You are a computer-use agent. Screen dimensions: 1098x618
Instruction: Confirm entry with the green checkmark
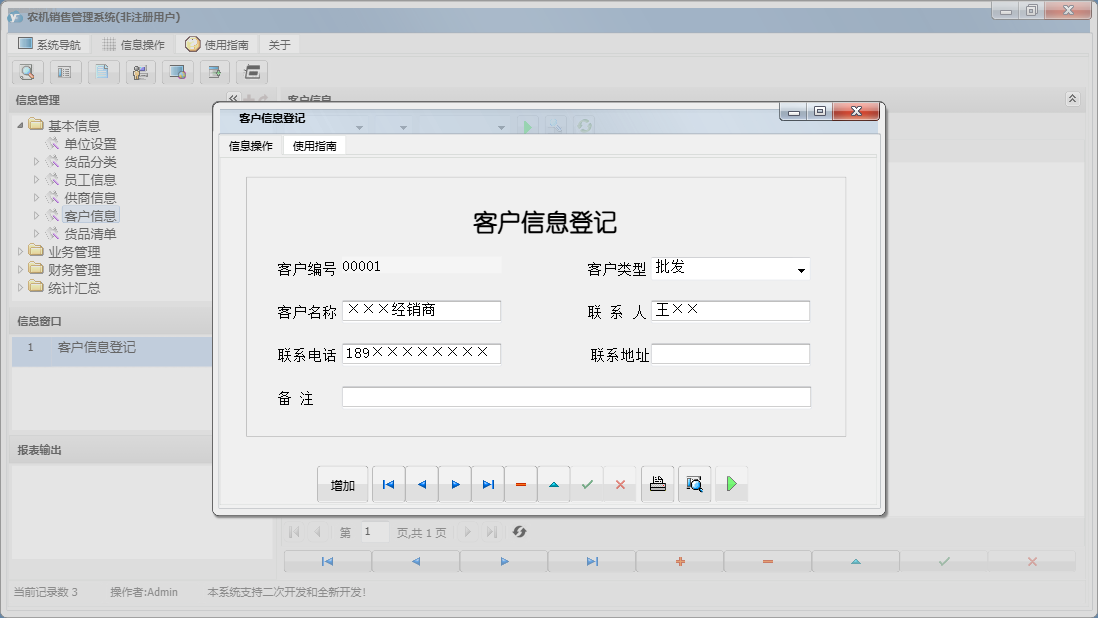(587, 483)
